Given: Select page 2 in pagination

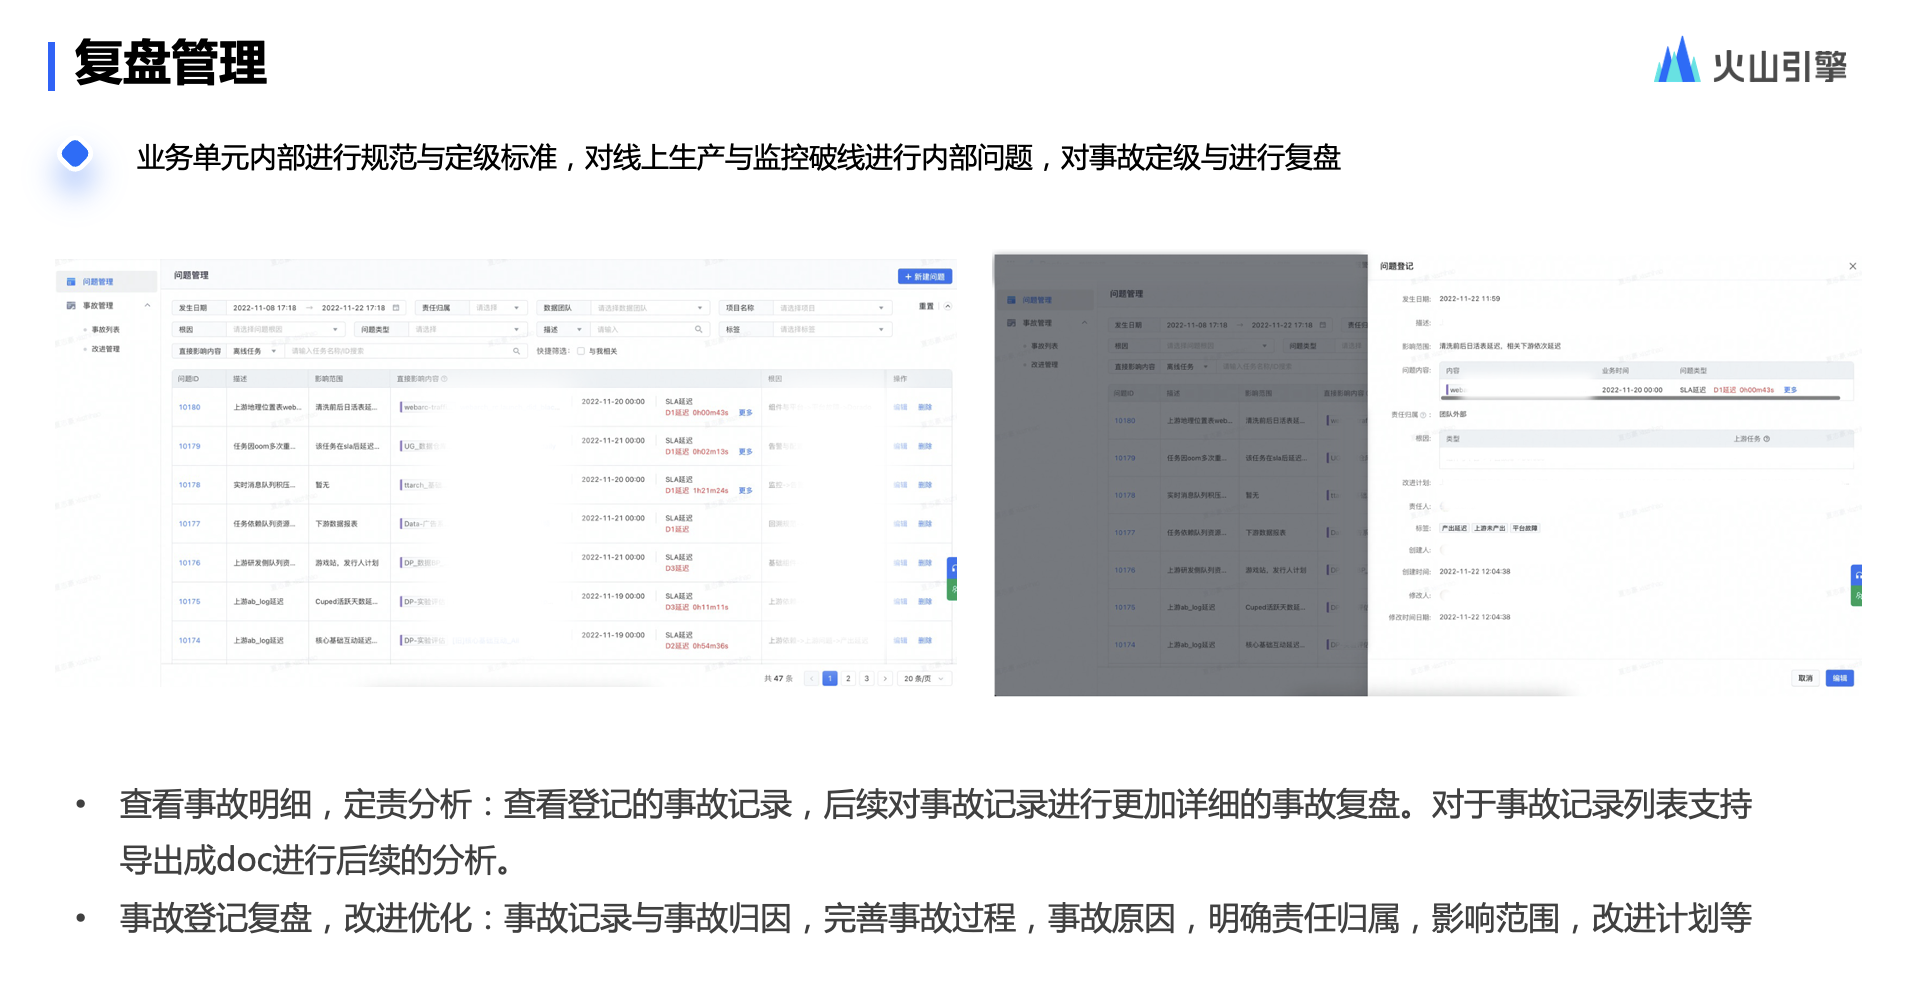Looking at the screenshot, I should coord(848,679).
